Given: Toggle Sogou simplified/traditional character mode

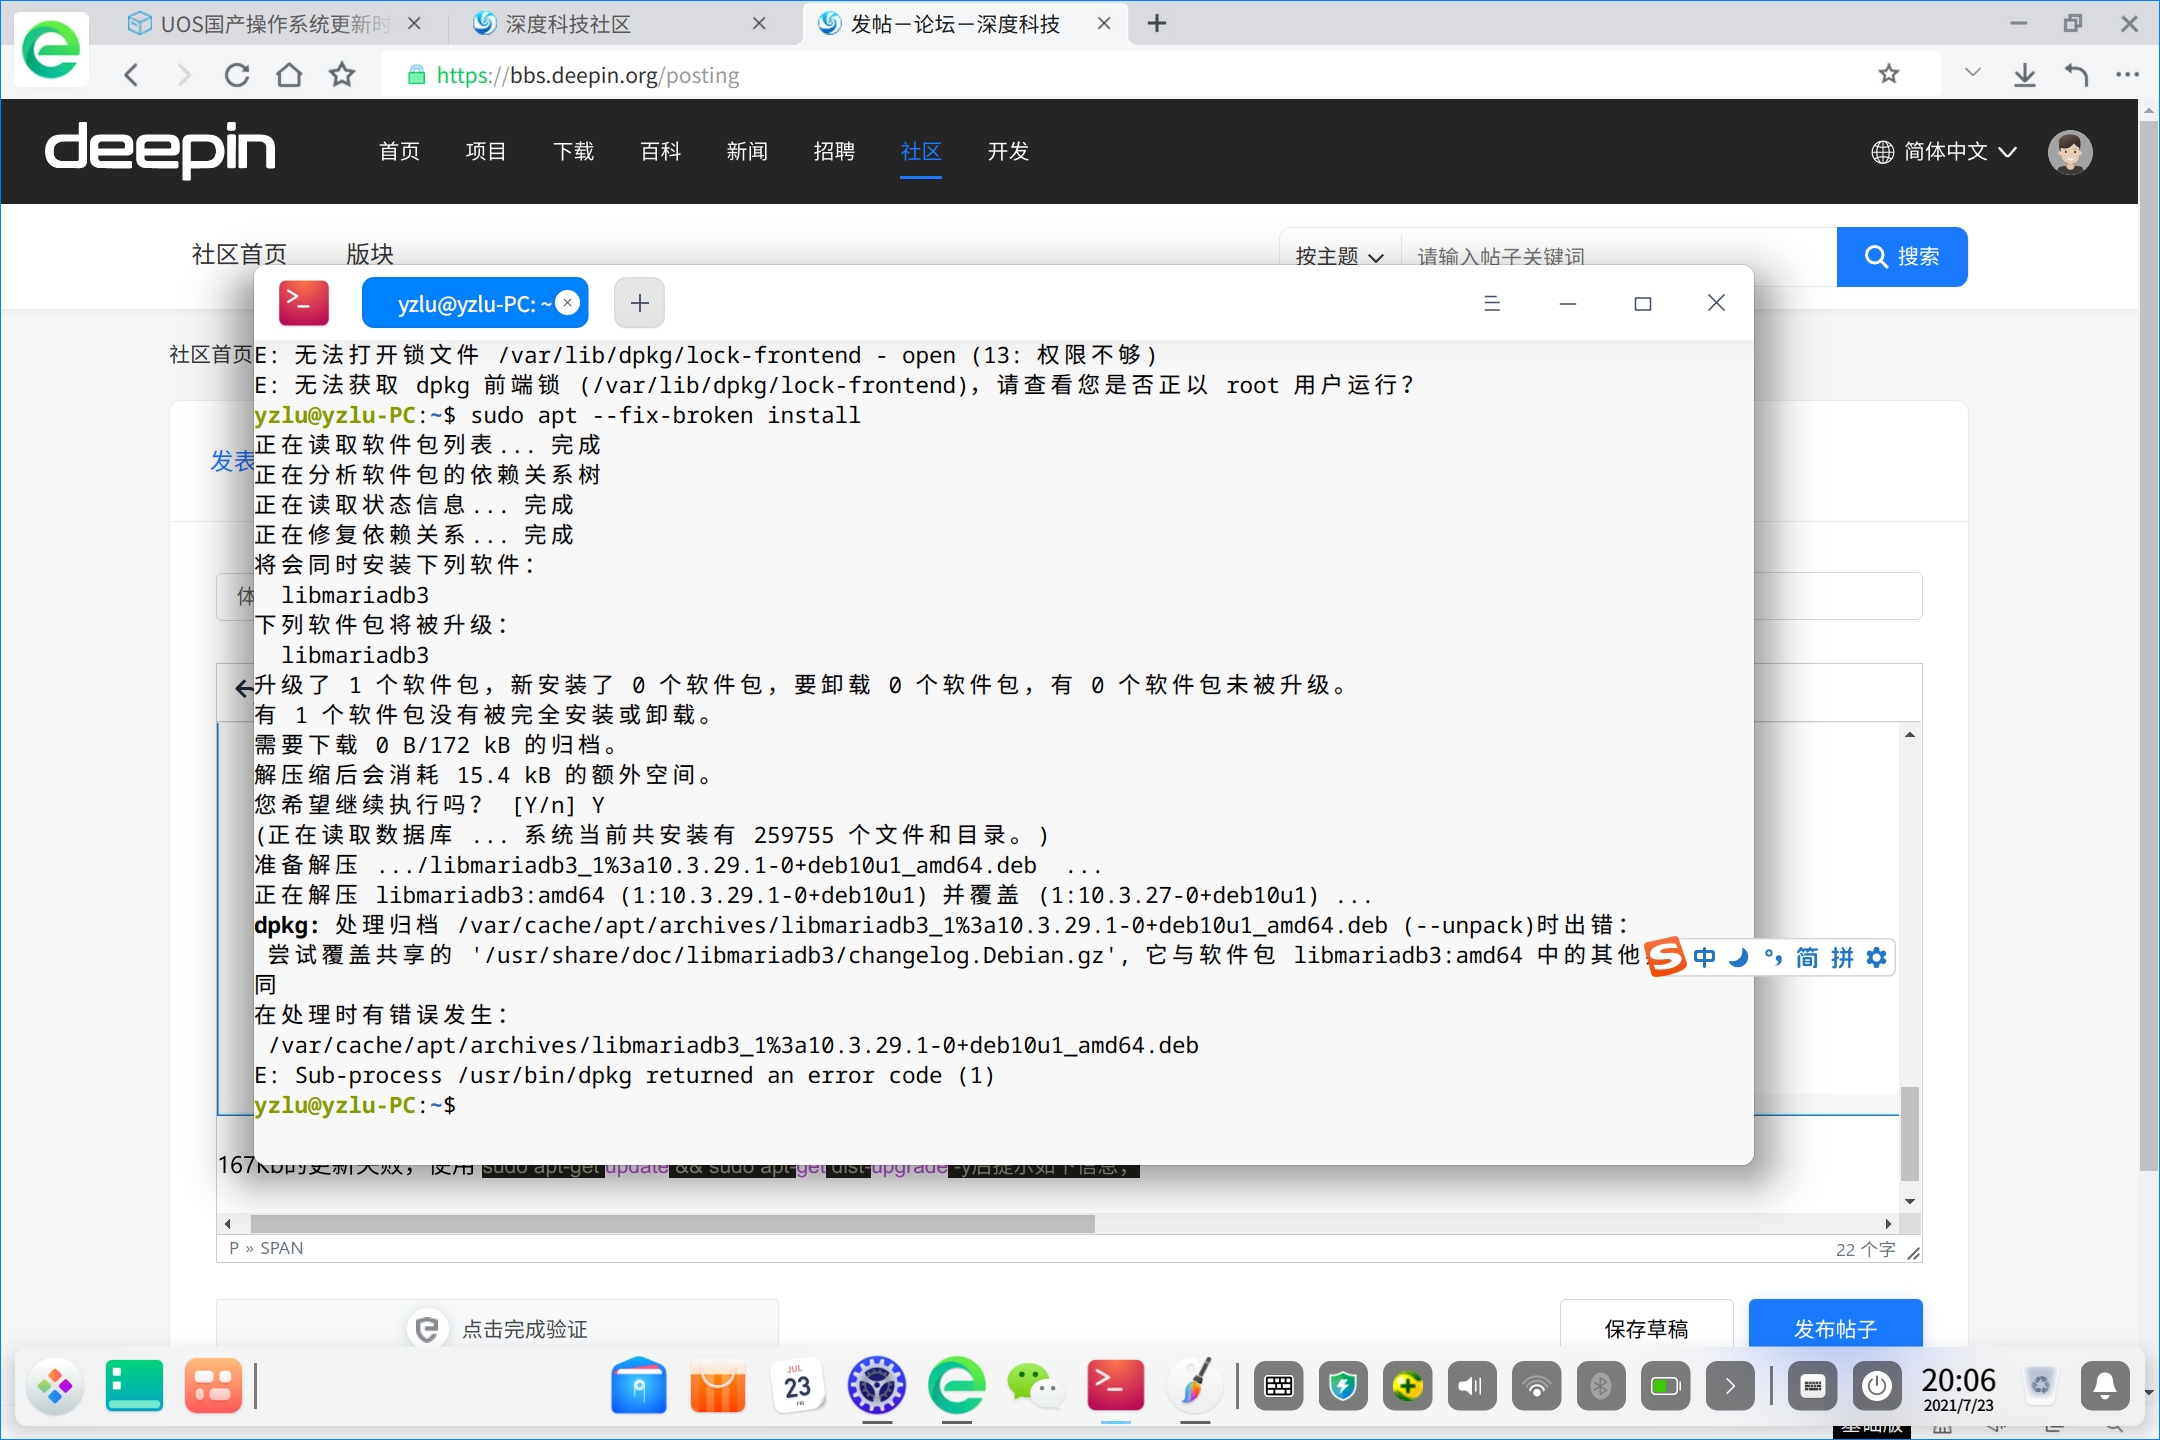Looking at the screenshot, I should pyautogui.click(x=1807, y=957).
